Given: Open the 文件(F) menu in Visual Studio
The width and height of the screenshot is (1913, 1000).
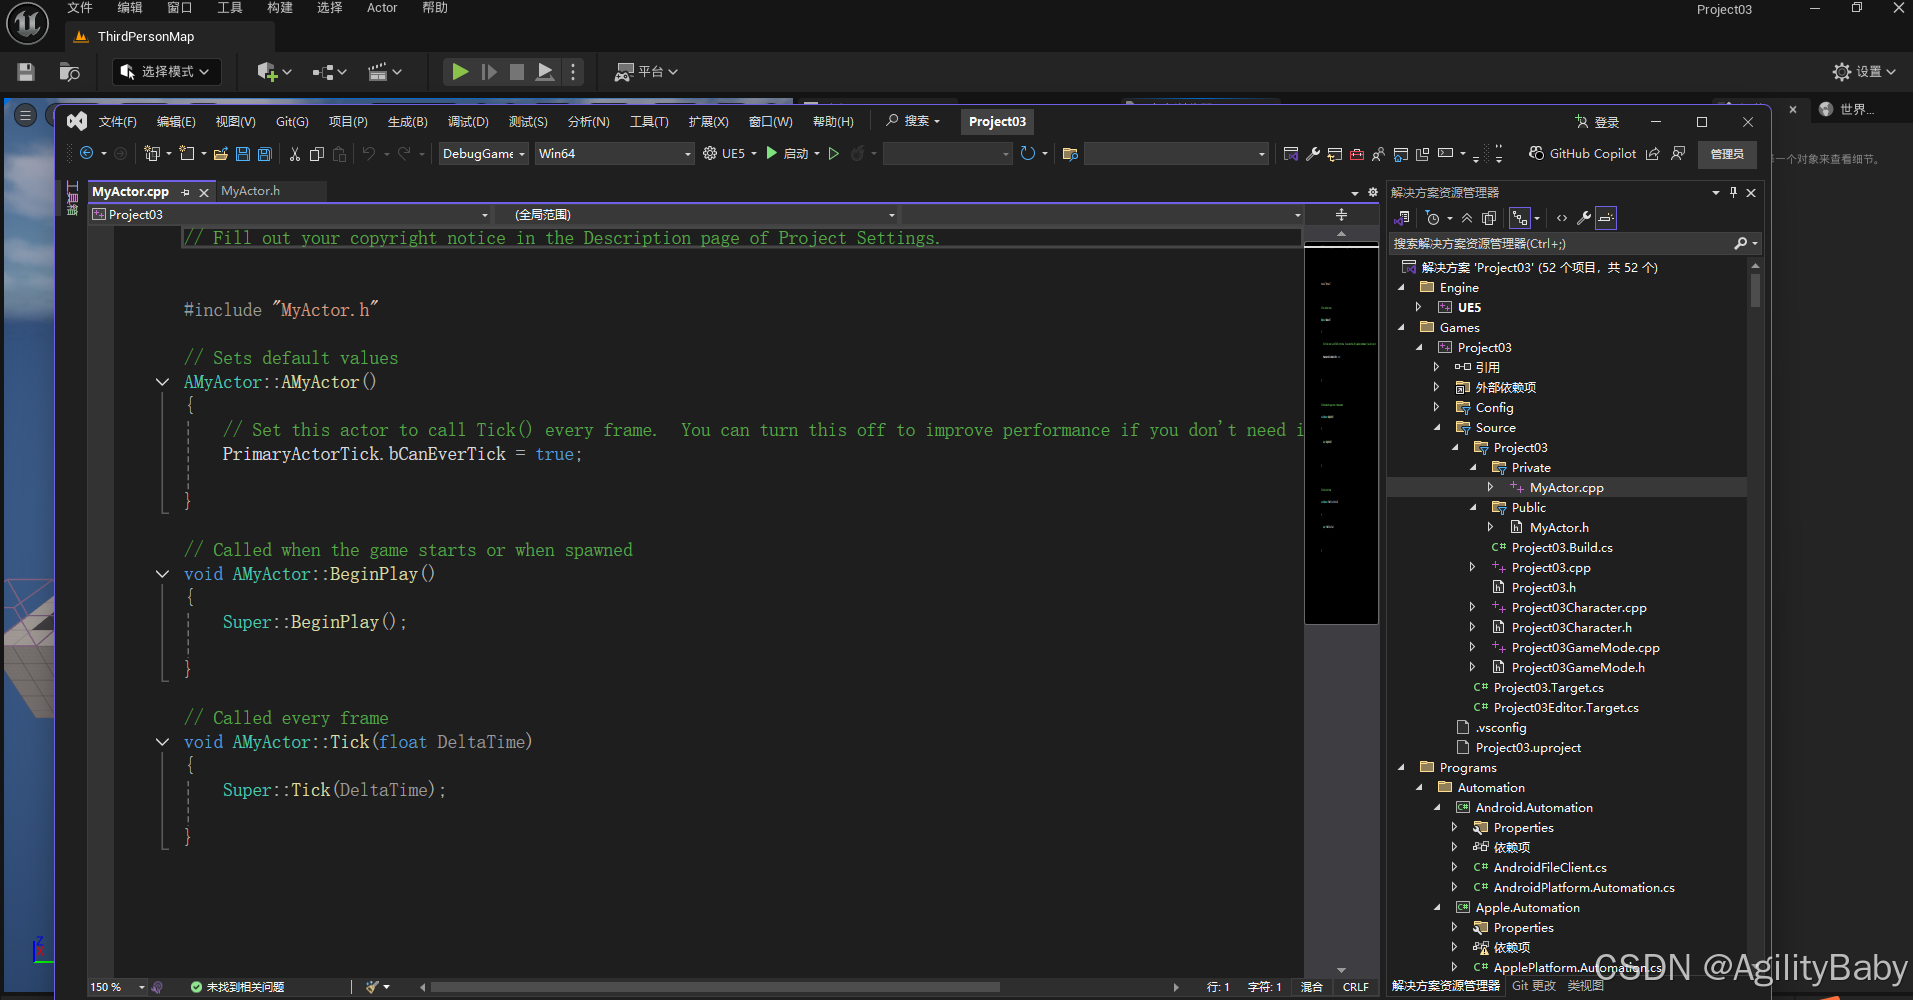Looking at the screenshot, I should pos(117,122).
